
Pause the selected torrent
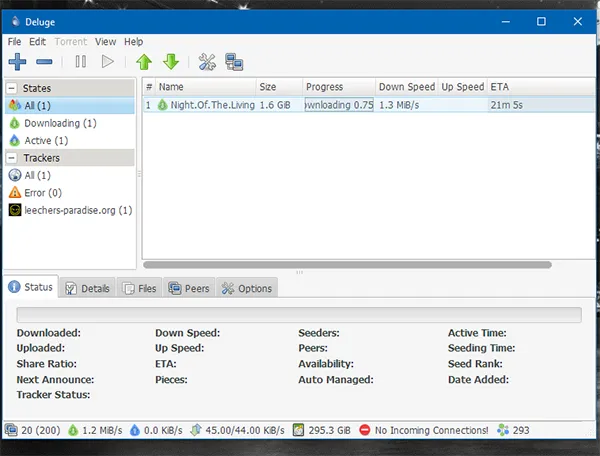(80, 62)
